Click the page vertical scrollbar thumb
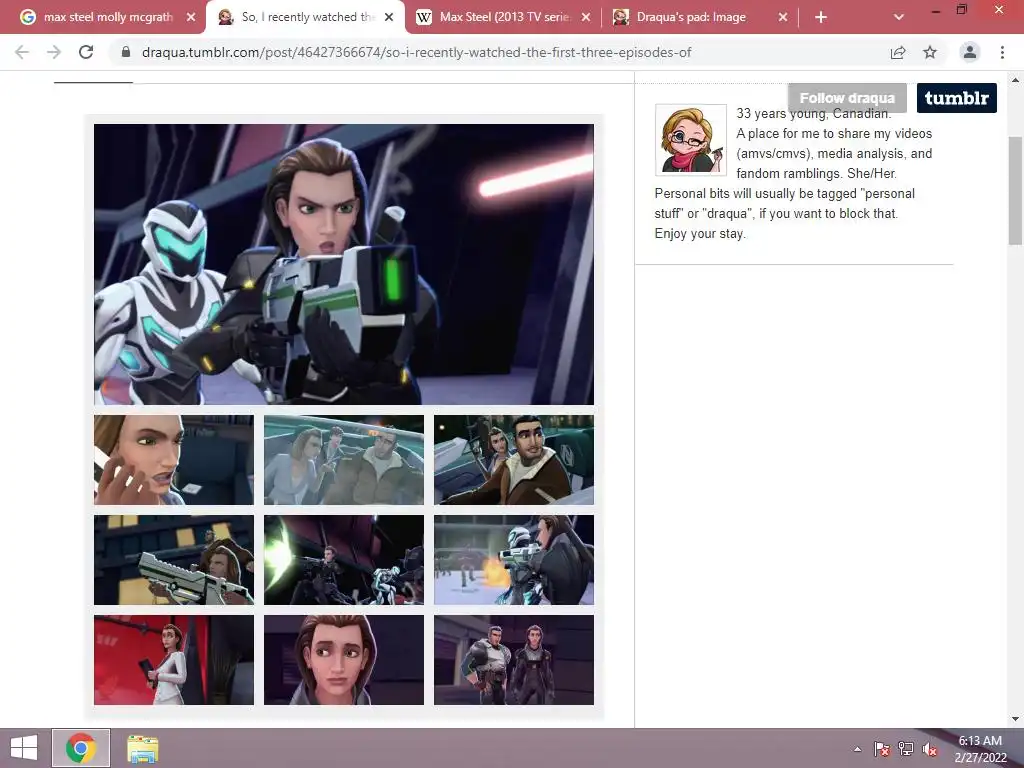The height and width of the screenshot is (768, 1024). point(1015,191)
